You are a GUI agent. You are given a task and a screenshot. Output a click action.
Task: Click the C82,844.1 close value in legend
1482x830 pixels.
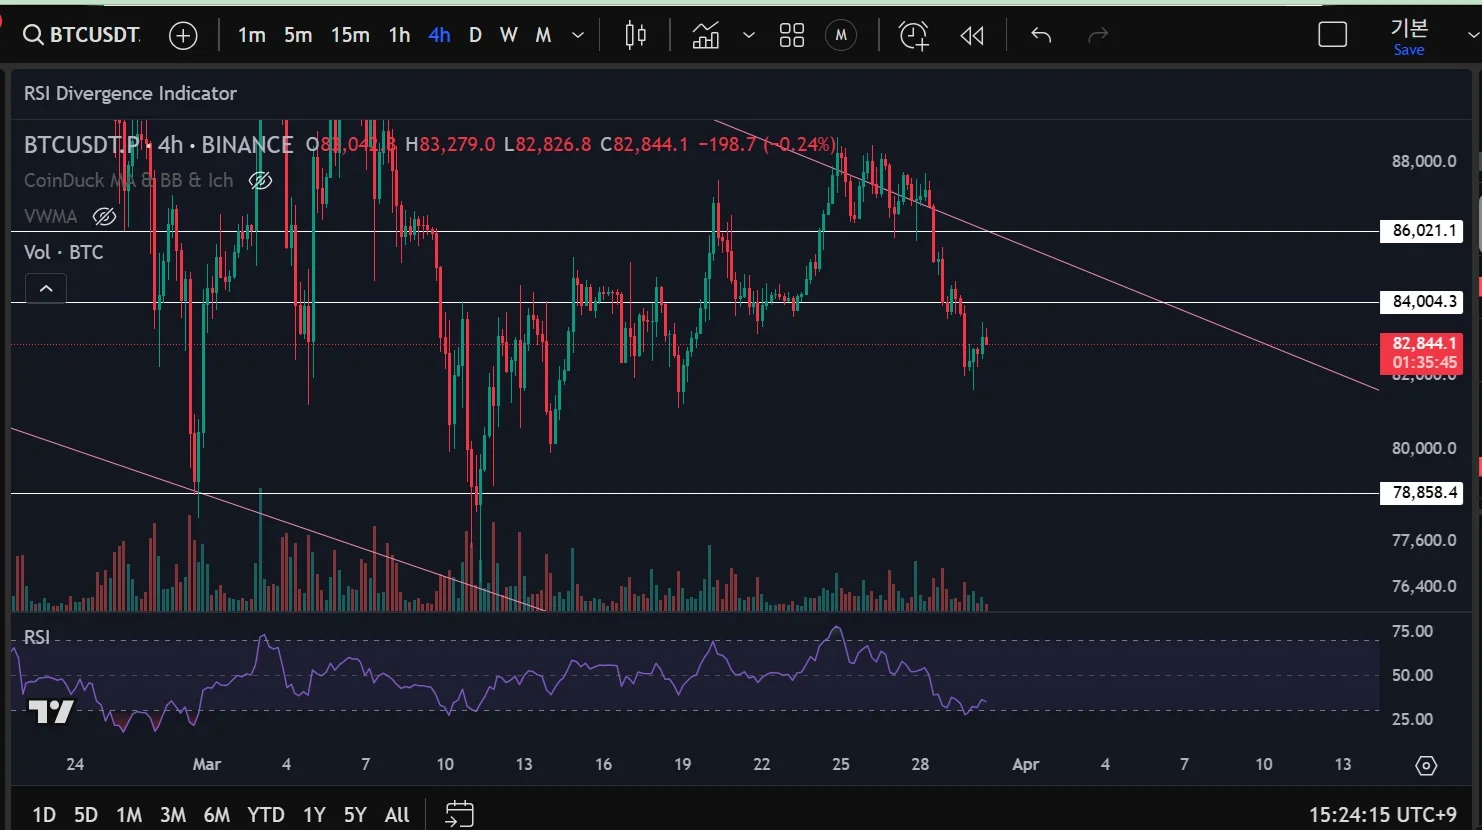click(644, 145)
